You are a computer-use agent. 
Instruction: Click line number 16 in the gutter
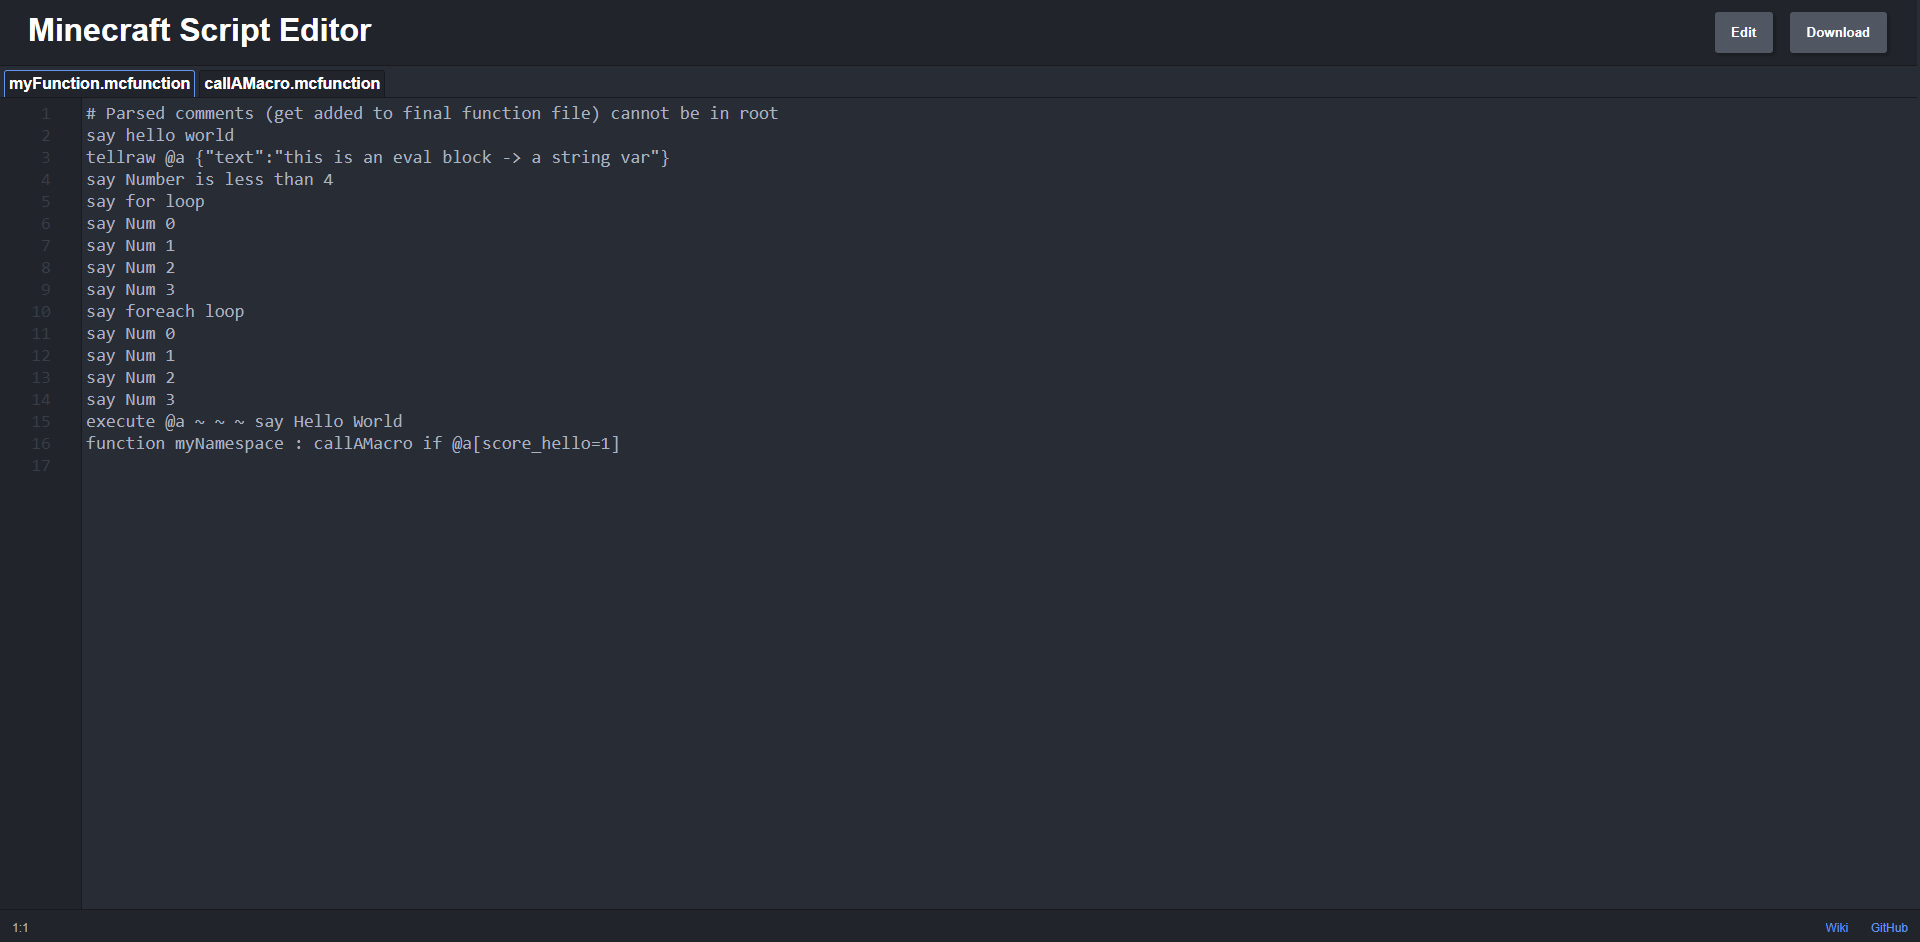(x=41, y=443)
